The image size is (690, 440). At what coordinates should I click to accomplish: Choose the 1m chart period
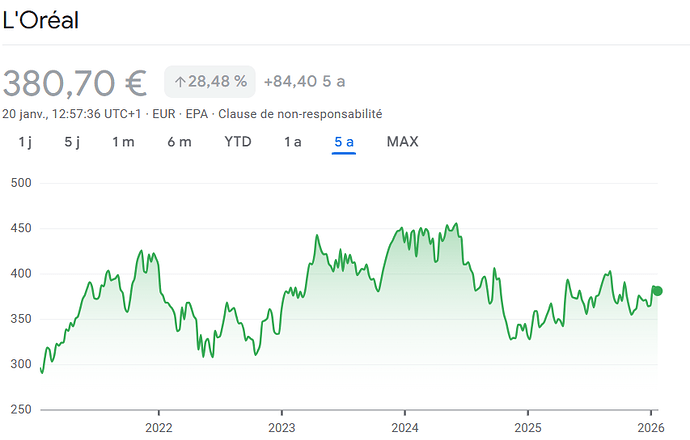coord(123,142)
